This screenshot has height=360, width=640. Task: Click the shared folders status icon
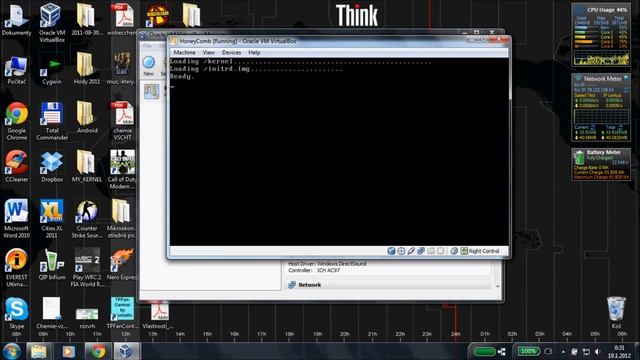(431, 251)
